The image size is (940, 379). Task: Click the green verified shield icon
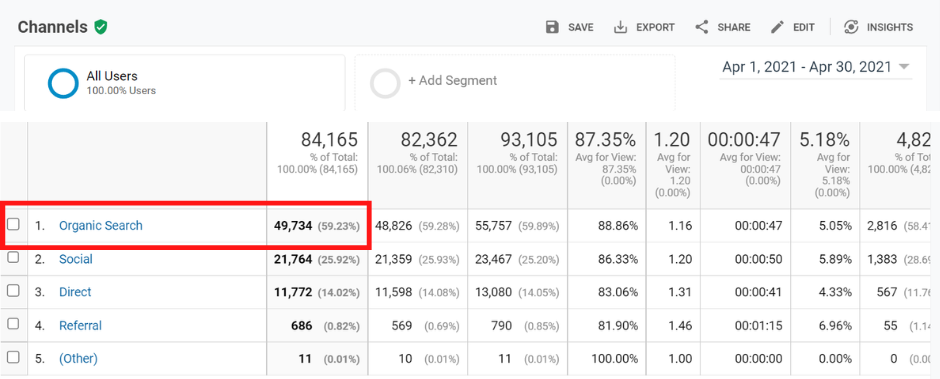101,27
